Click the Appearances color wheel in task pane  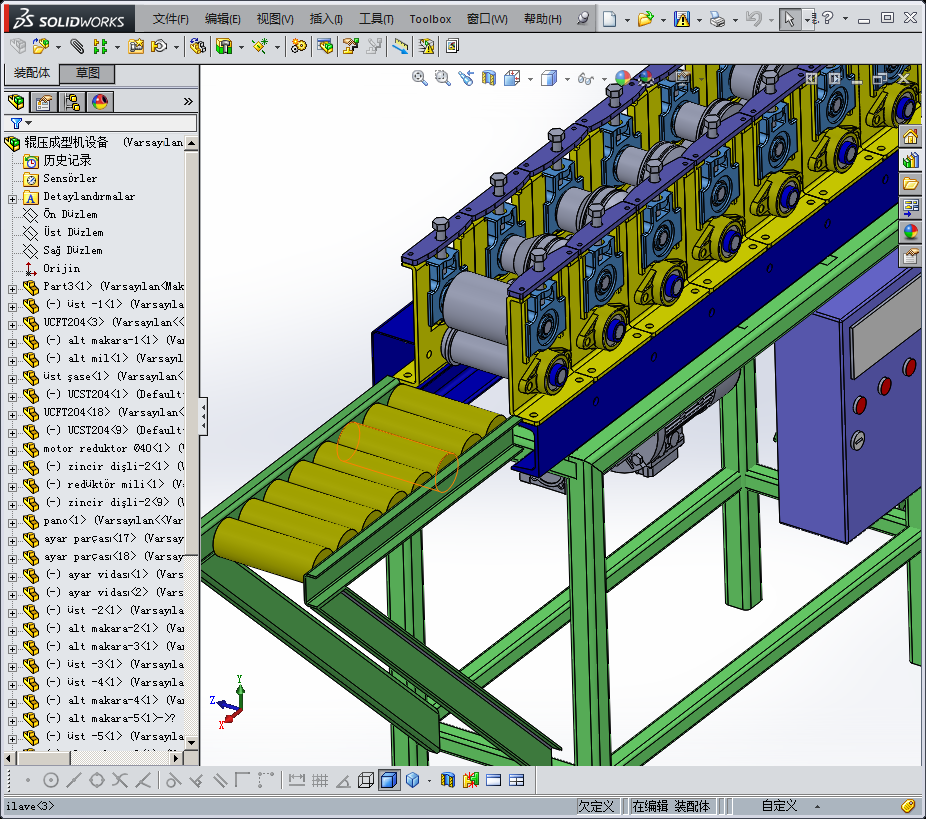[910, 232]
